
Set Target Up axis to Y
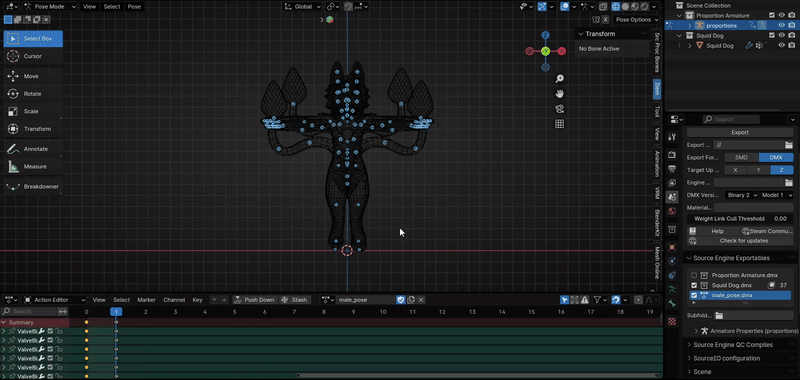click(x=758, y=170)
